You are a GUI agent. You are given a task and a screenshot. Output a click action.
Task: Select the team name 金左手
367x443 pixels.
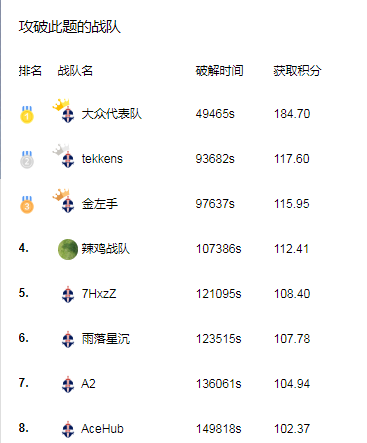pos(100,204)
